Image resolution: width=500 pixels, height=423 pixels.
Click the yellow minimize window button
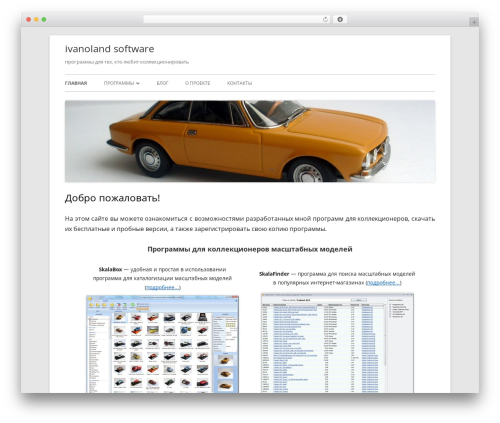pos(36,19)
